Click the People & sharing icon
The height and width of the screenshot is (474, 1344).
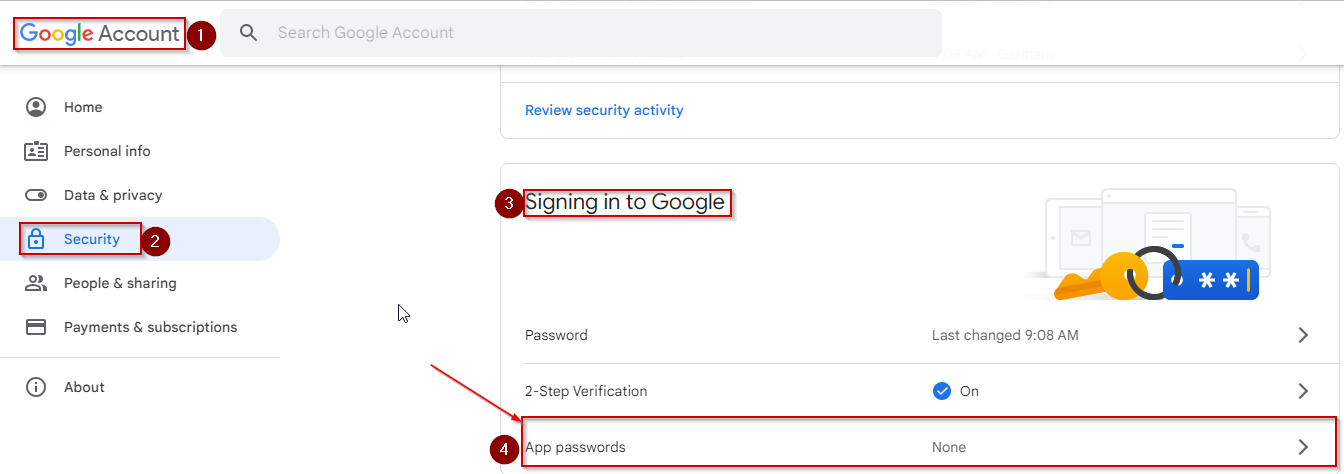(x=36, y=283)
